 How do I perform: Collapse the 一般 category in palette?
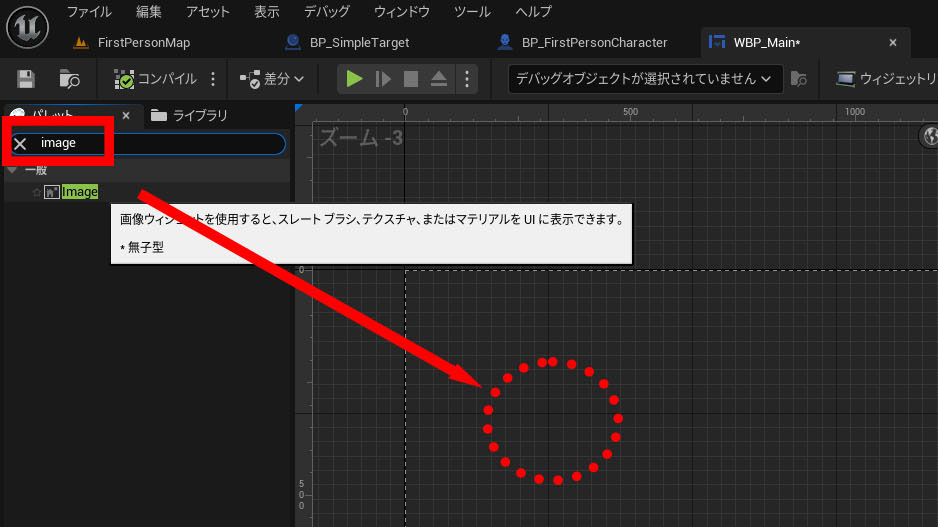(x=12, y=170)
